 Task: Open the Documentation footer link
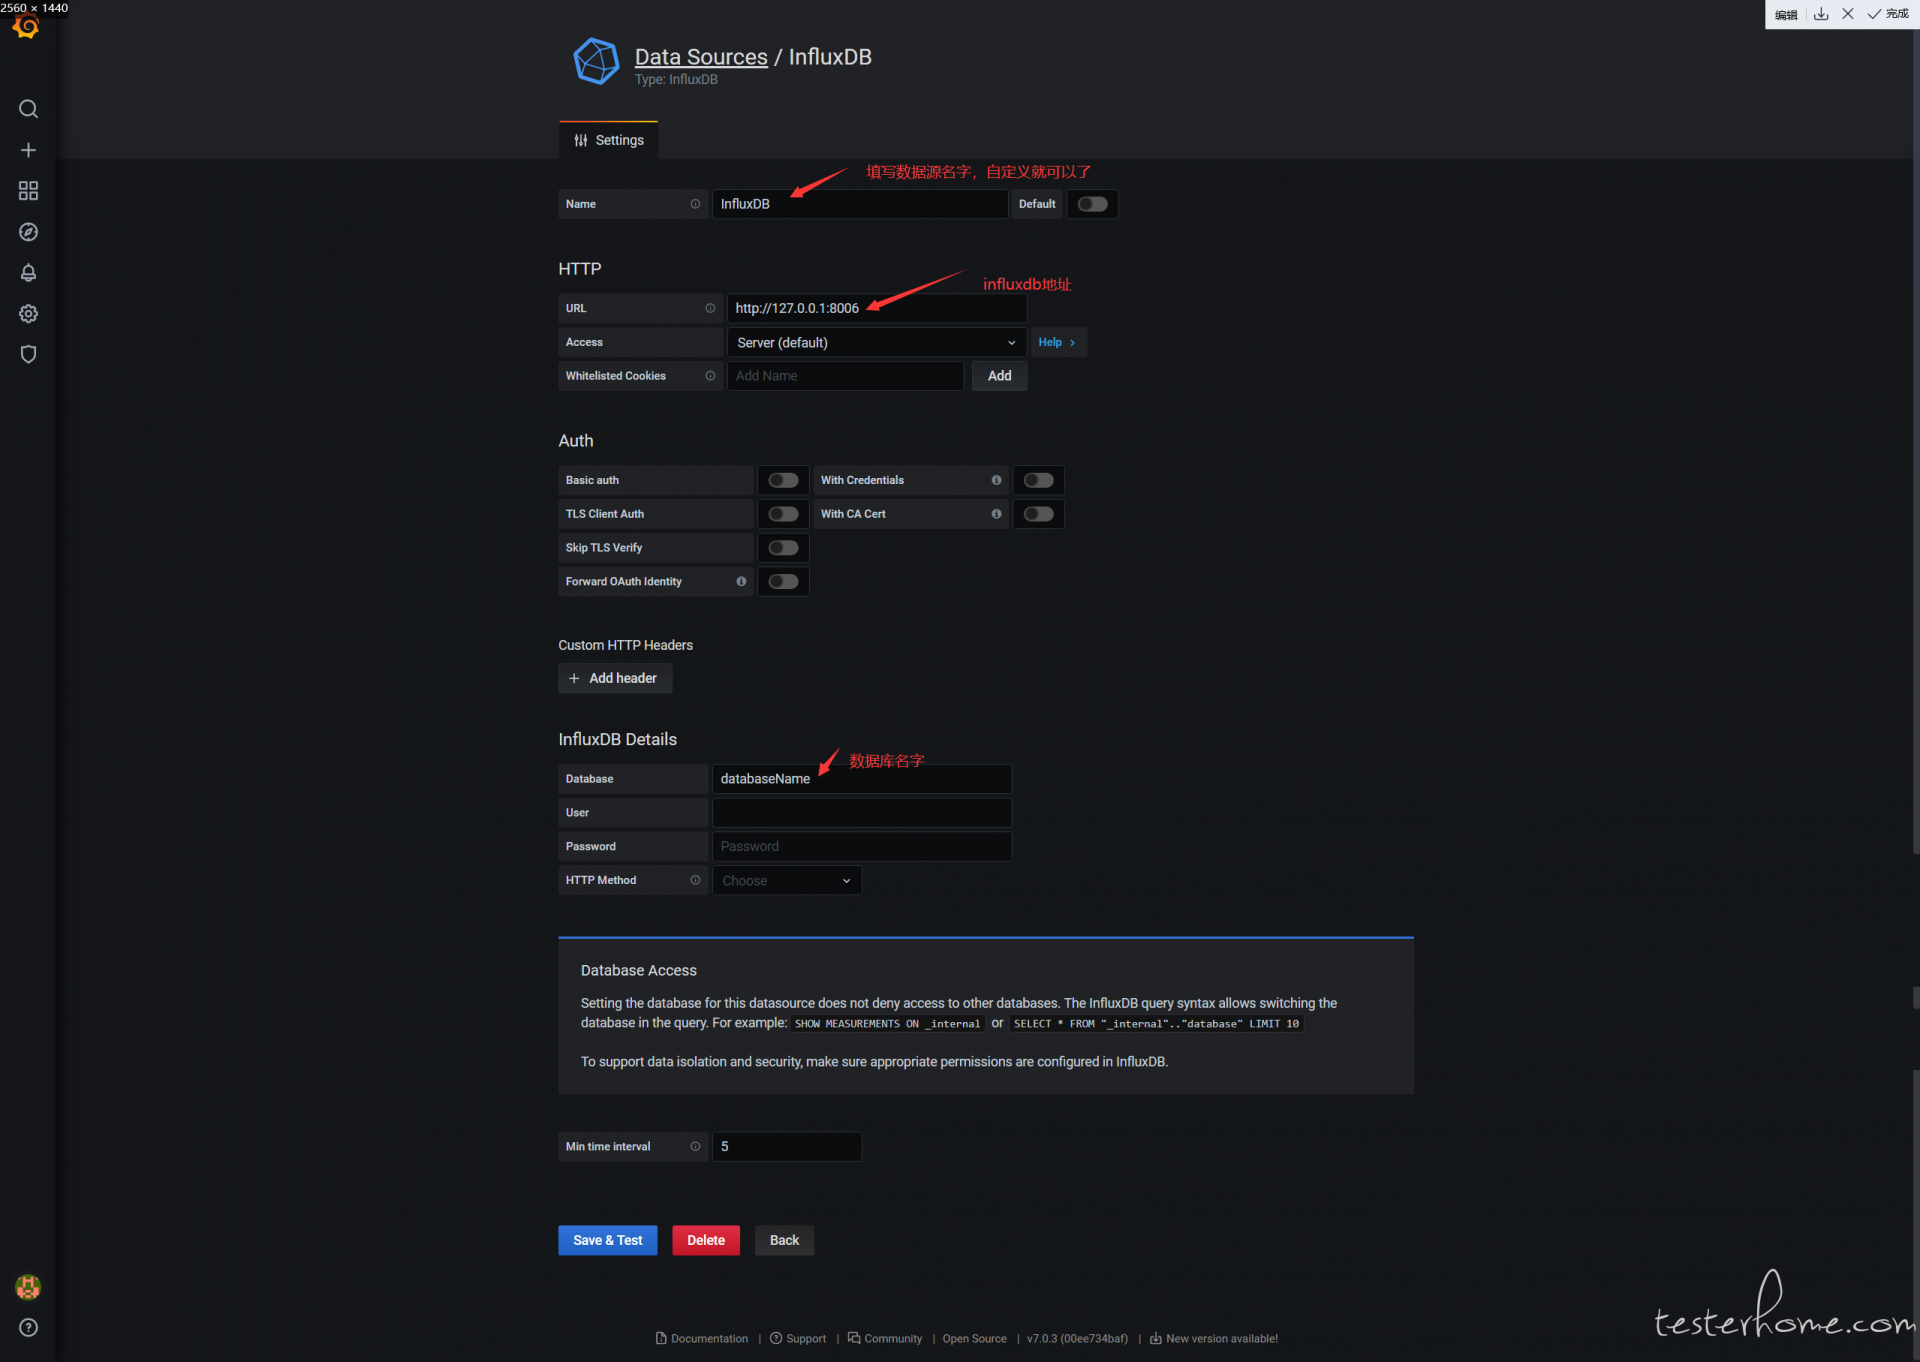tap(701, 1338)
